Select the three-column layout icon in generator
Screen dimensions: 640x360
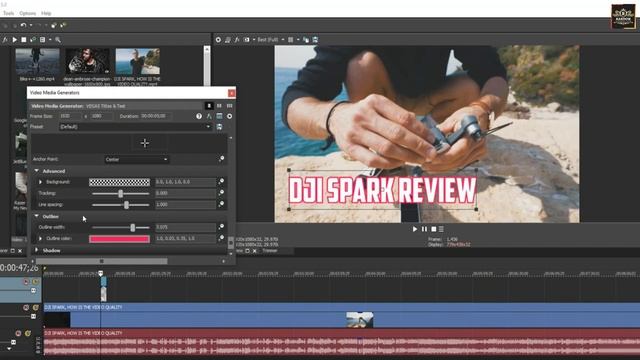229,106
